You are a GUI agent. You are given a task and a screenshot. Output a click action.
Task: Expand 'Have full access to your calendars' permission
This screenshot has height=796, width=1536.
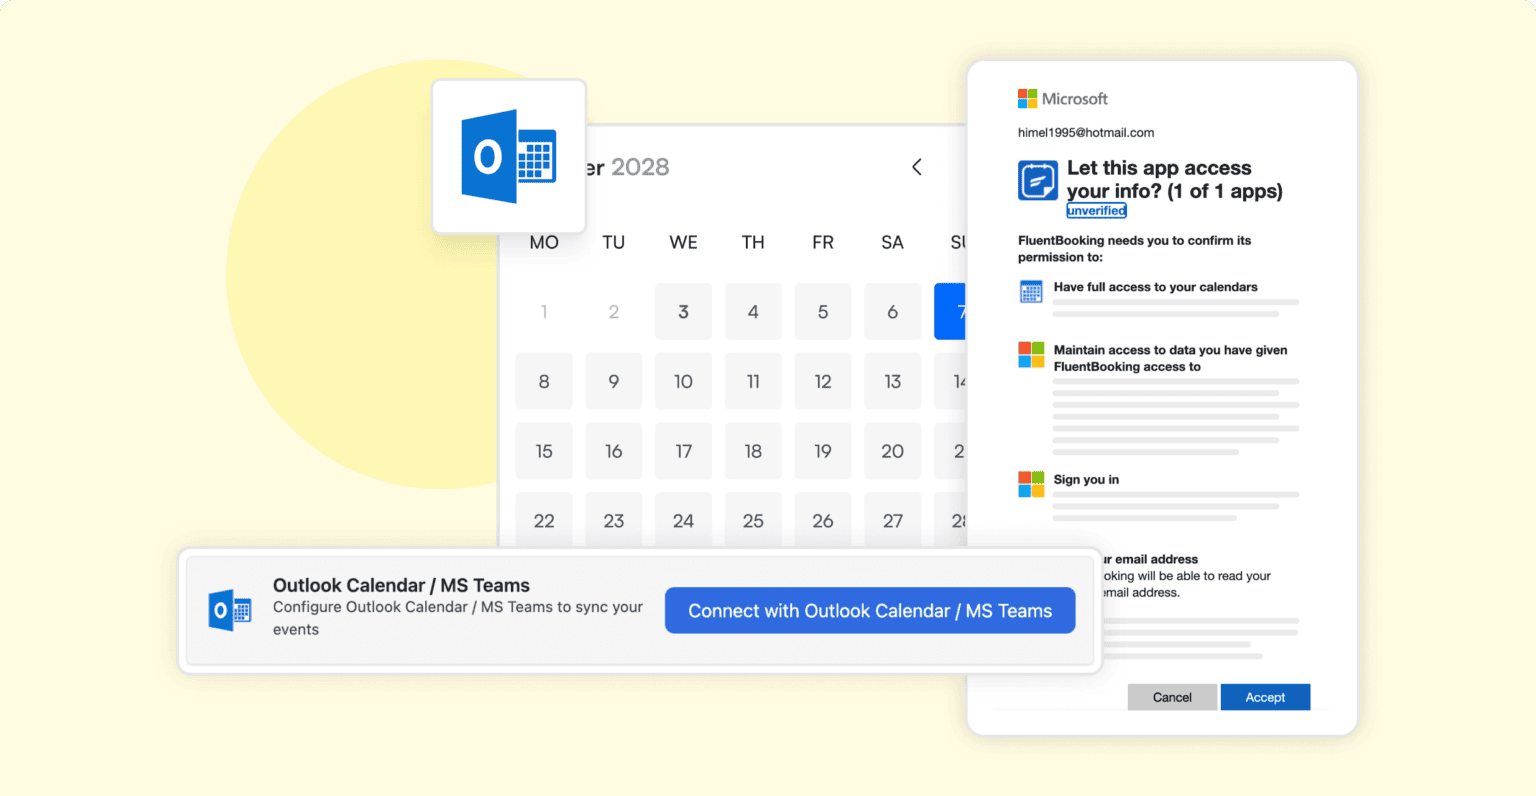(1155, 287)
